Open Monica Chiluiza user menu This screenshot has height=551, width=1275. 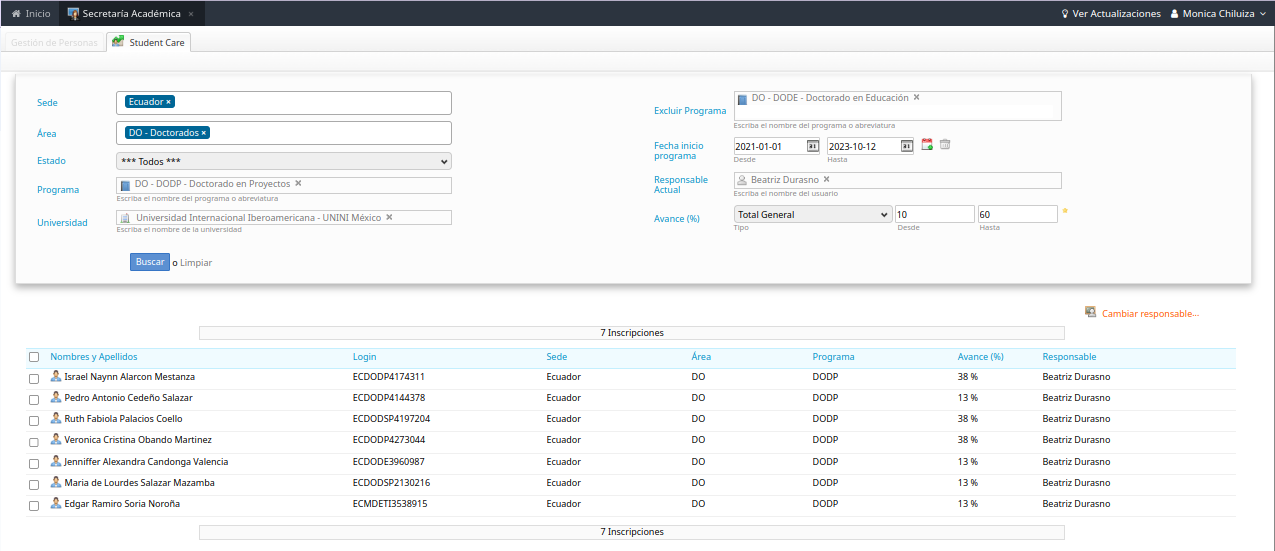[x=1217, y=14]
